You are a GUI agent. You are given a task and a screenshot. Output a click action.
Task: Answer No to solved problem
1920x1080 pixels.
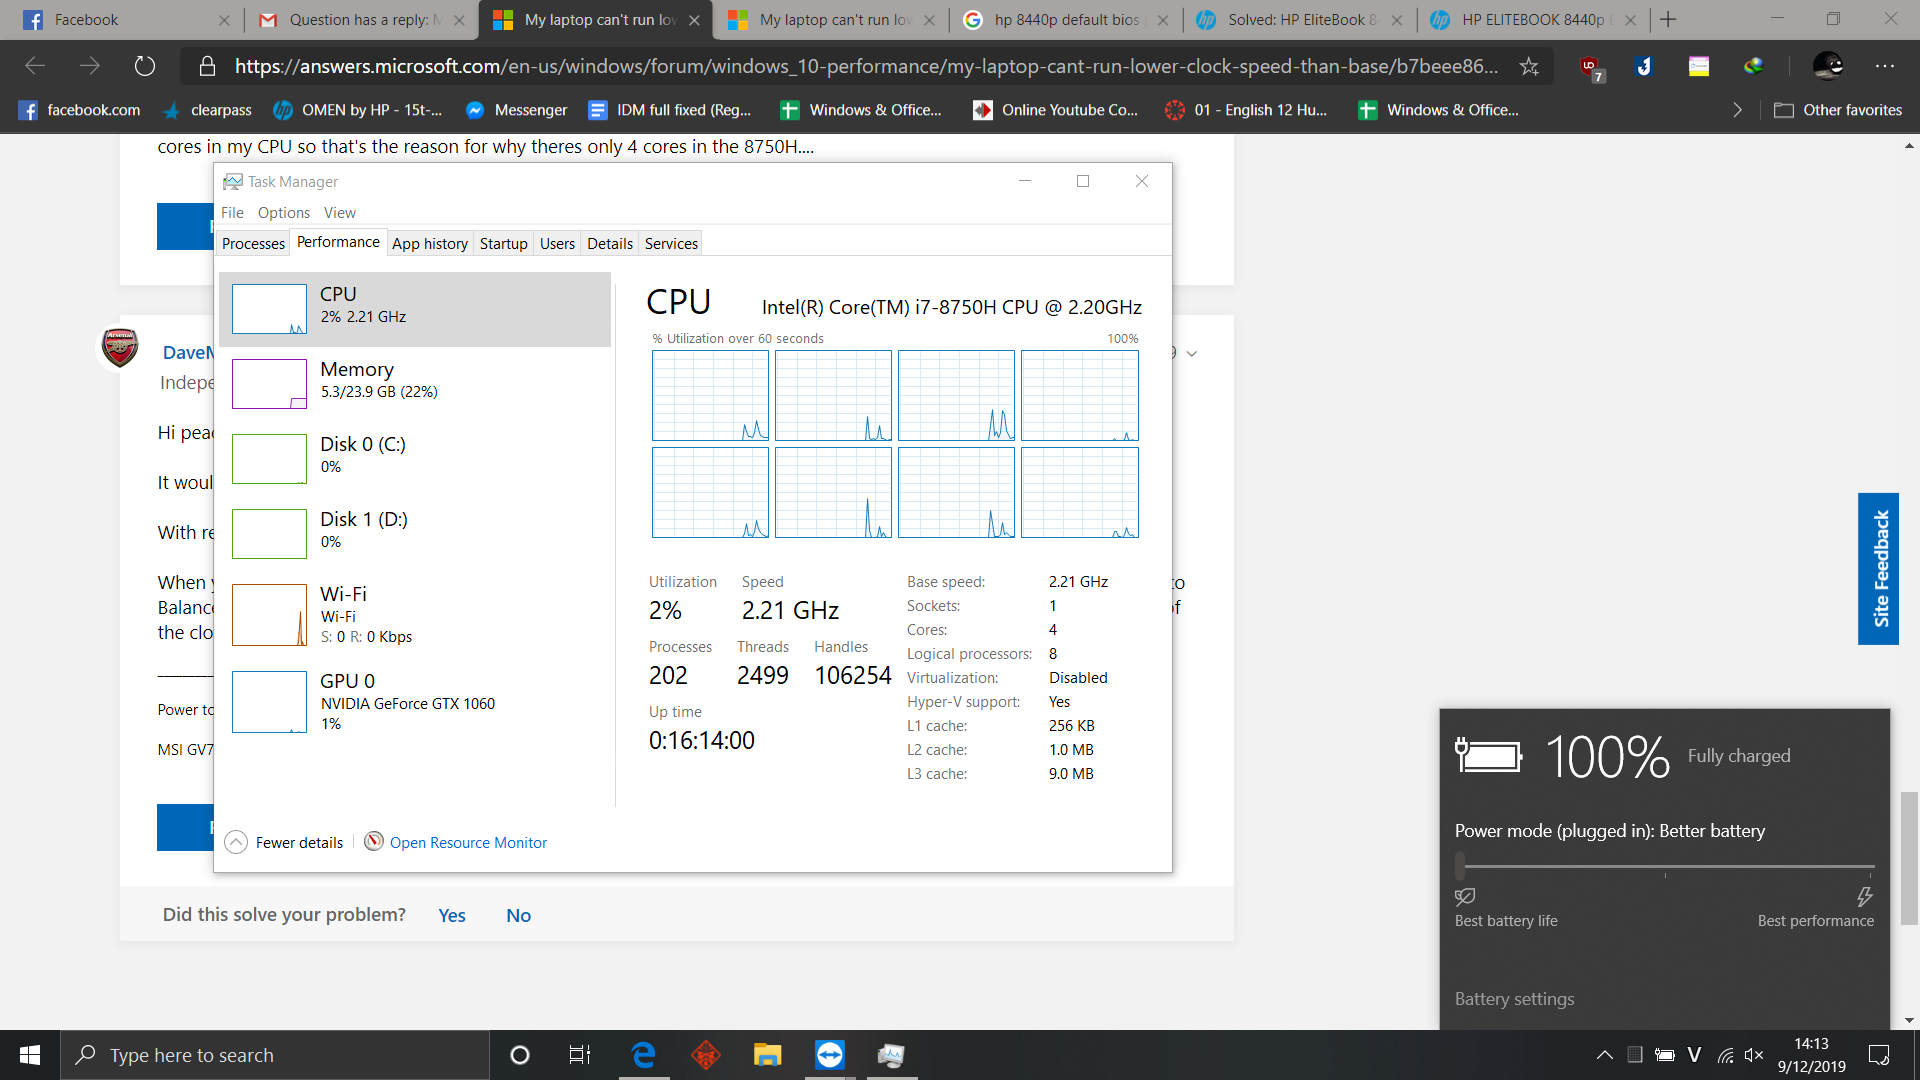(518, 915)
